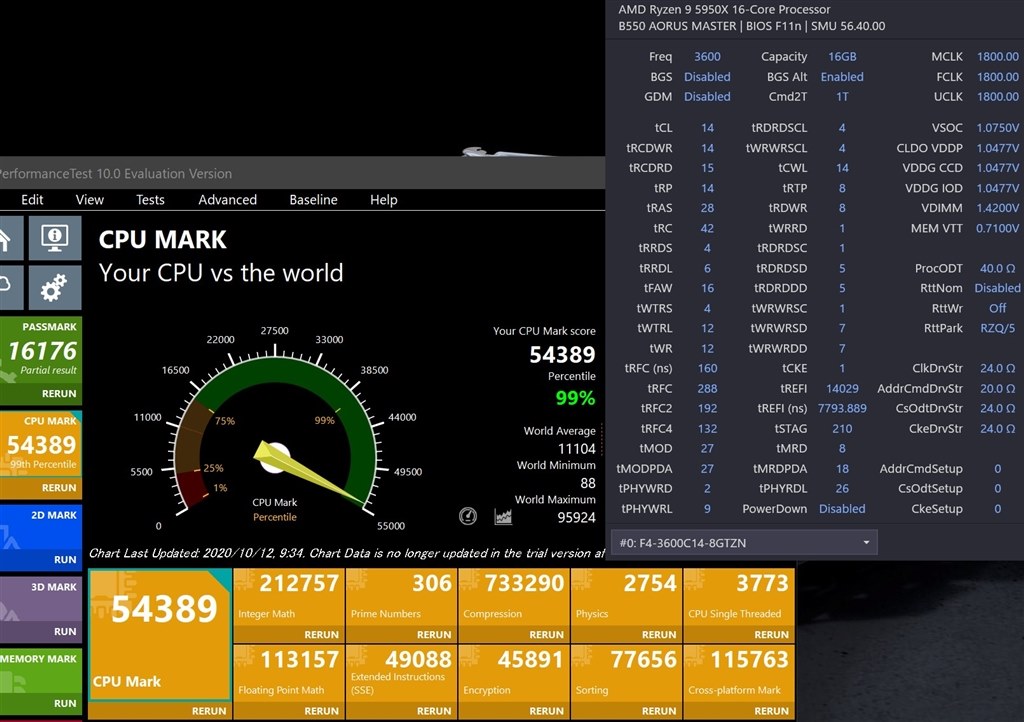Switch to the gauge view icon
1024x722 pixels.
468,516
